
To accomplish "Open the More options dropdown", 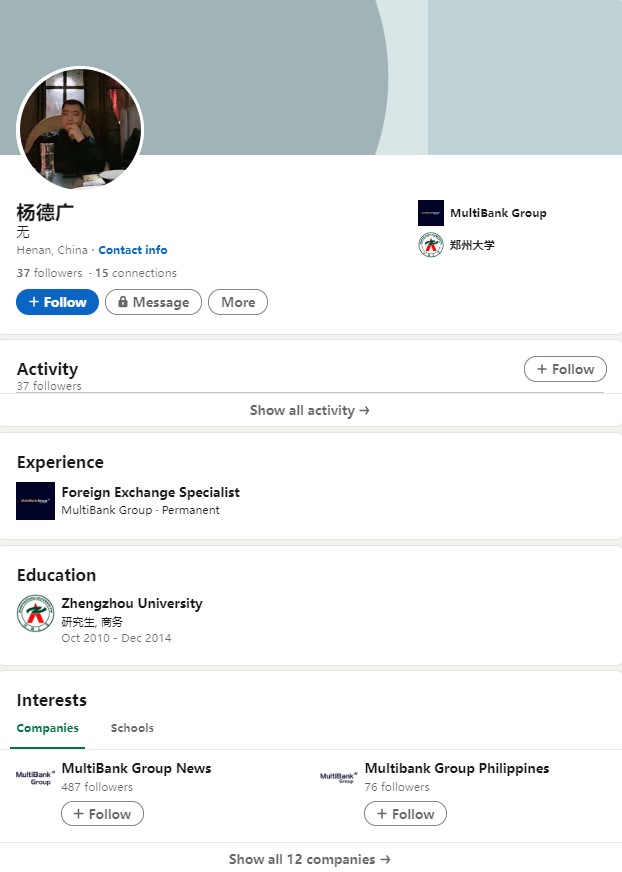I will click(238, 302).
